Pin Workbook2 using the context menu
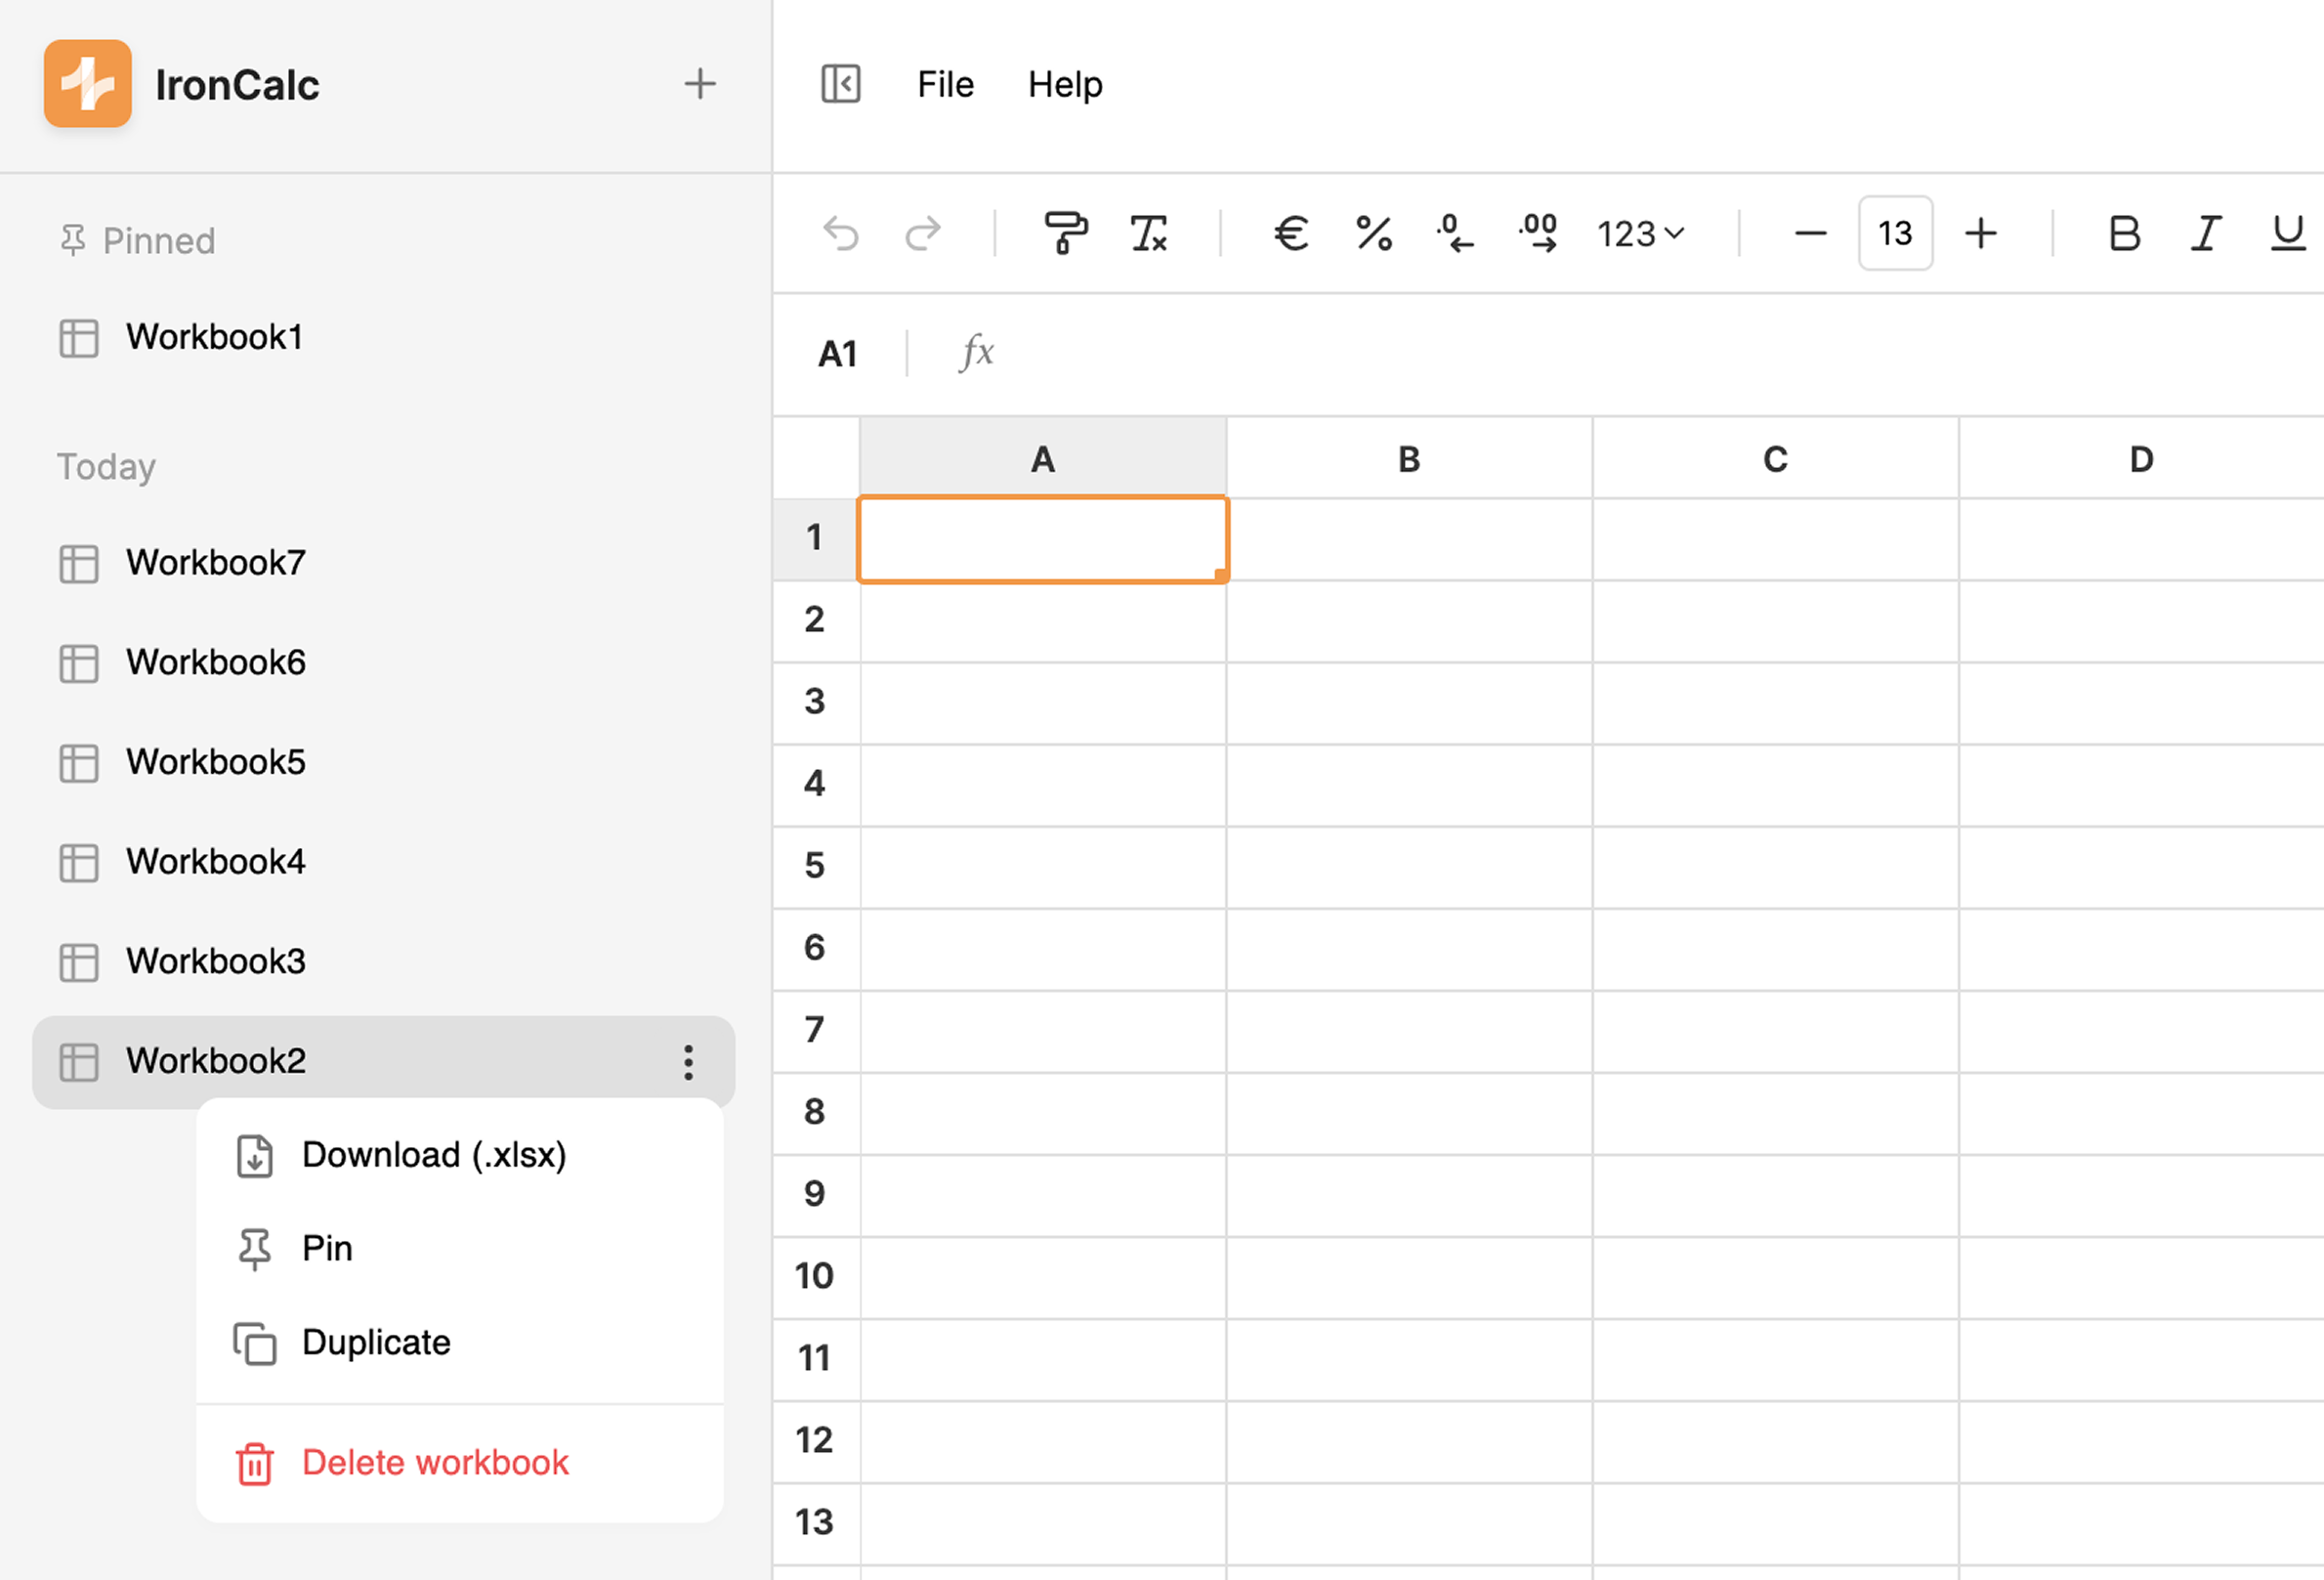 pos(326,1248)
